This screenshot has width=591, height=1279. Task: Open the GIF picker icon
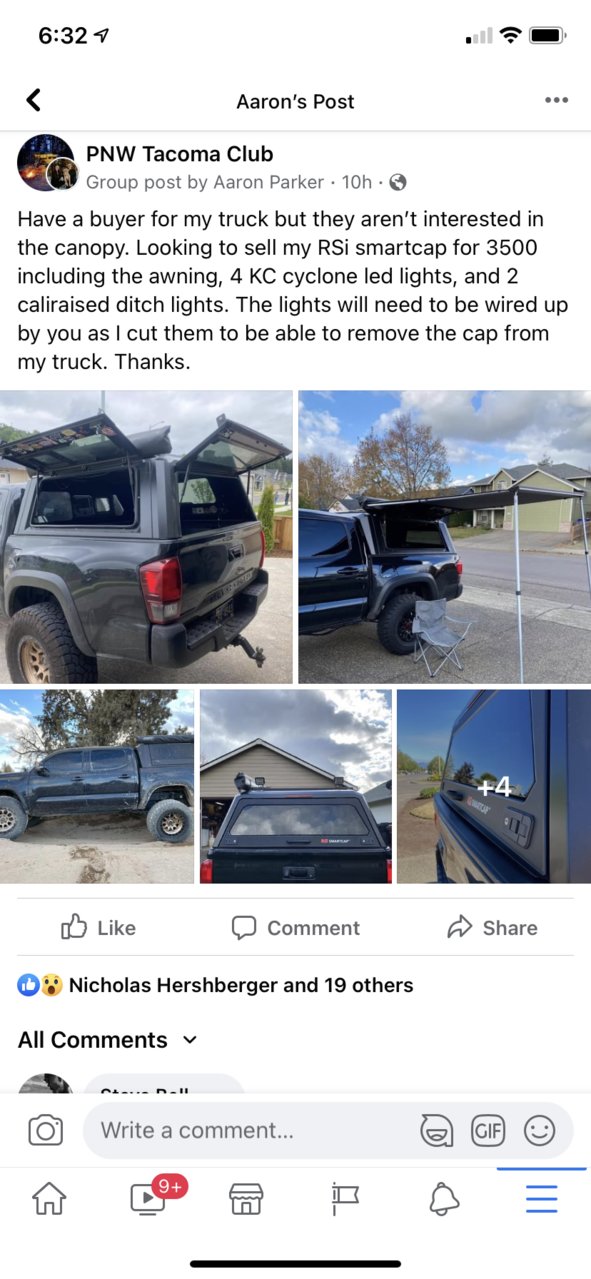(x=488, y=1131)
